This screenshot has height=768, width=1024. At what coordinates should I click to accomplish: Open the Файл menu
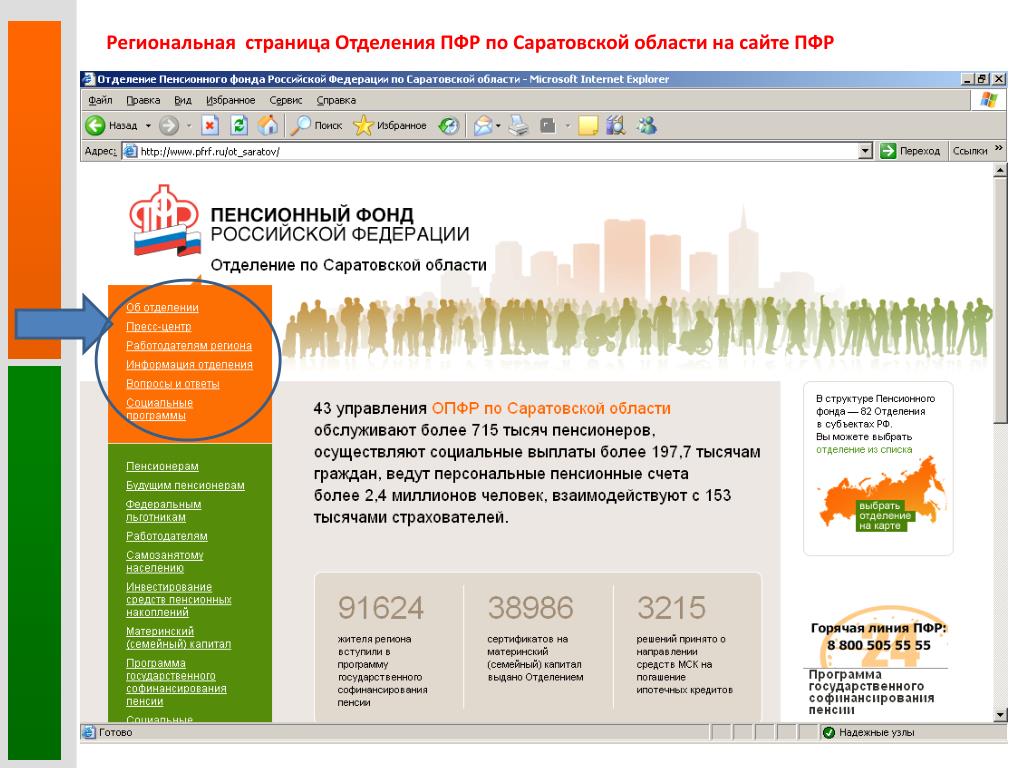pos(101,100)
